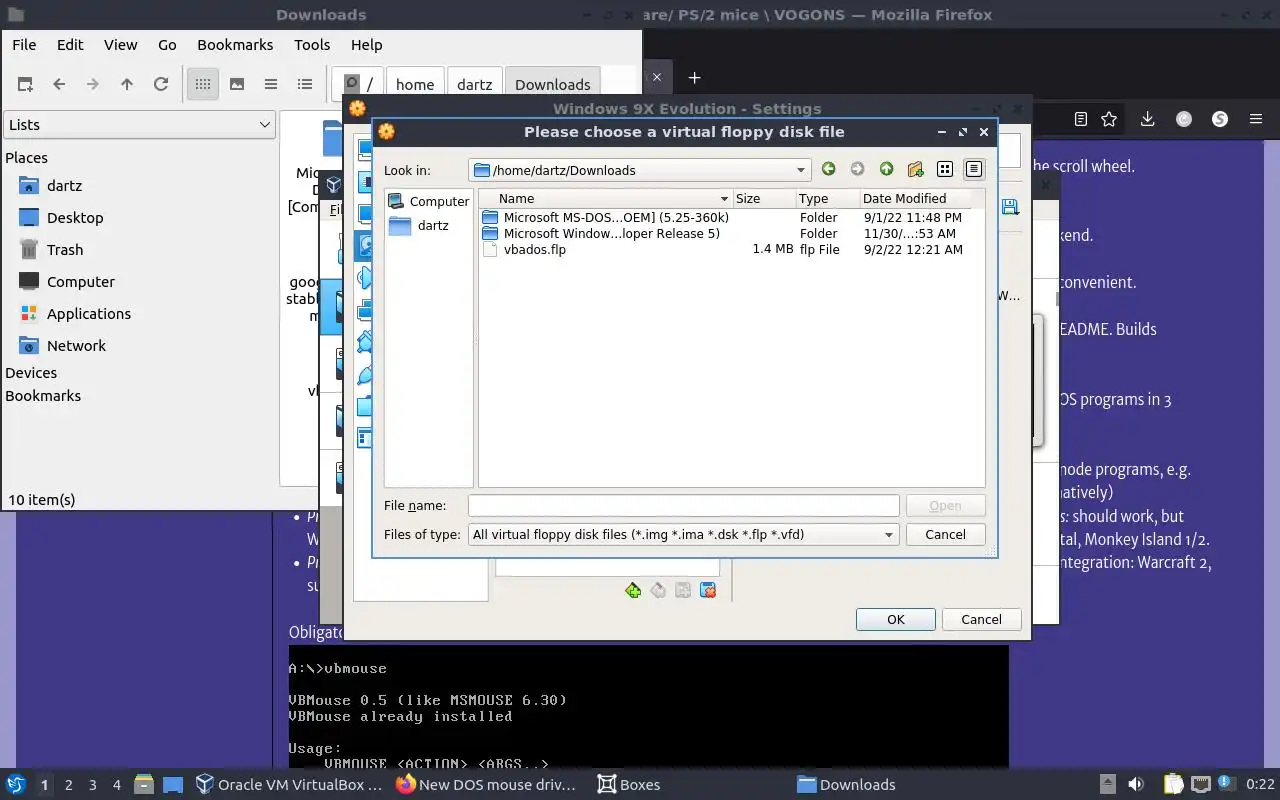Go up one folder in file manager
Viewport: 1280px width, 800px height.
pyautogui.click(x=127, y=85)
